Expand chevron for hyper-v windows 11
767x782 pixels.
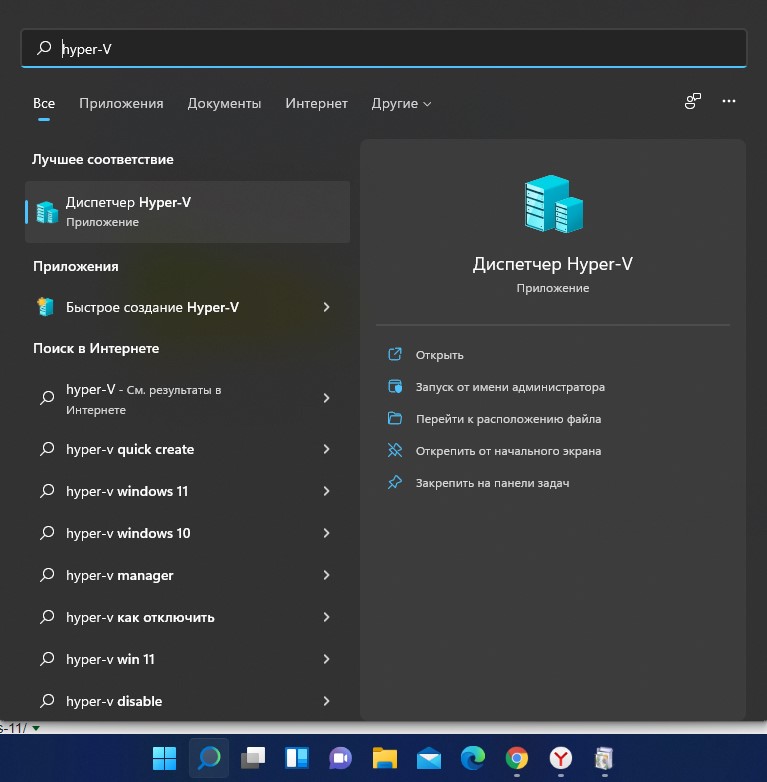[326, 491]
